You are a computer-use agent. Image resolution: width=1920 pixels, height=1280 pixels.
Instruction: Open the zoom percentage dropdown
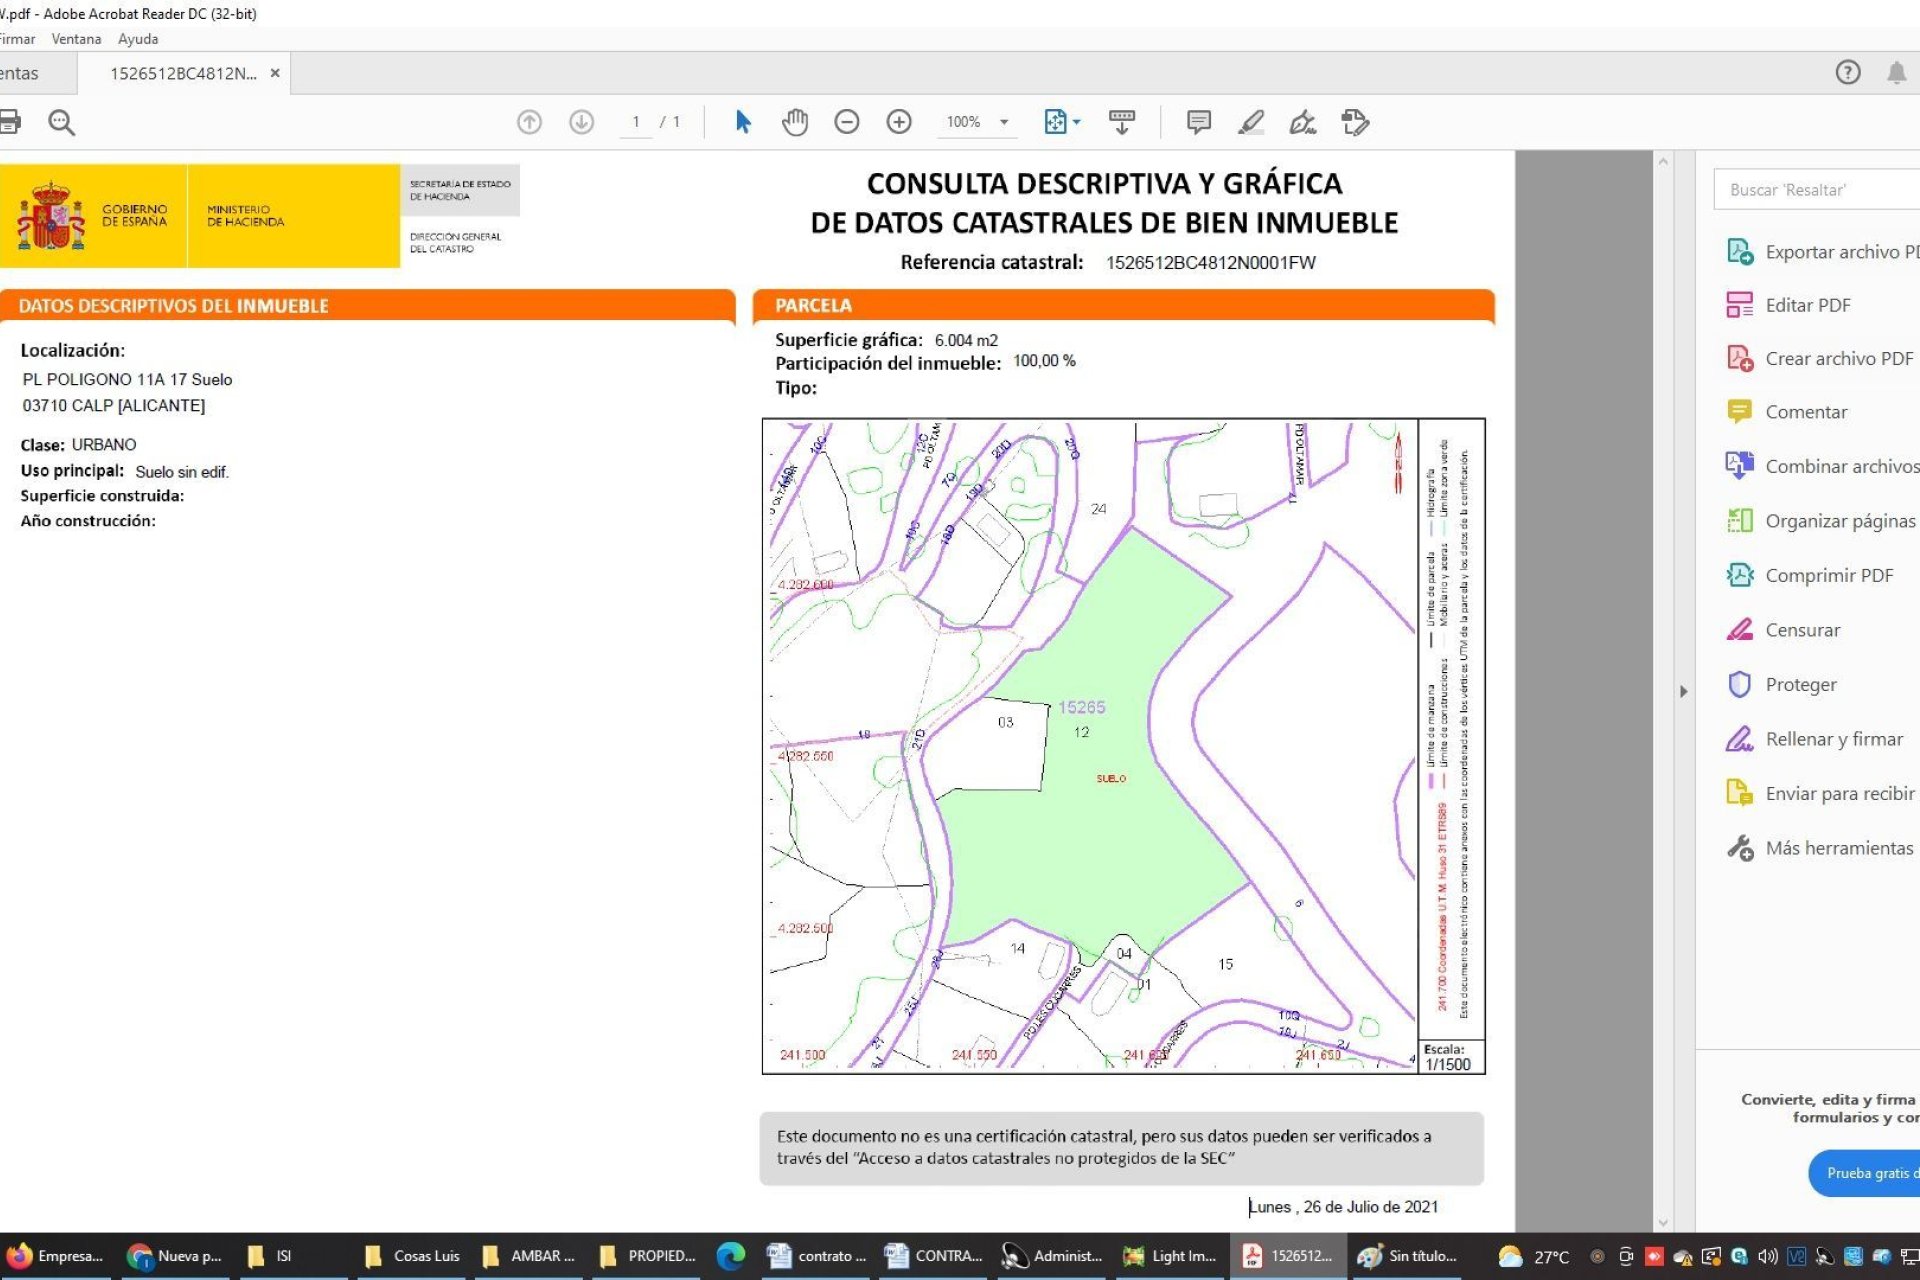click(x=1003, y=121)
